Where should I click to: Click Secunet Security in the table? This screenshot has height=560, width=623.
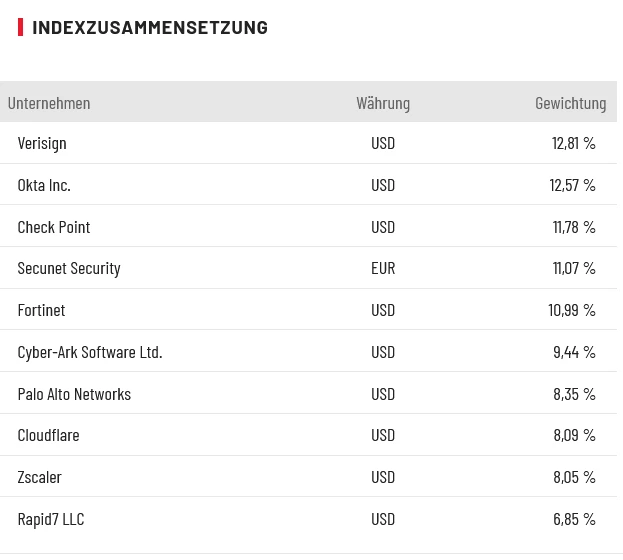(69, 268)
